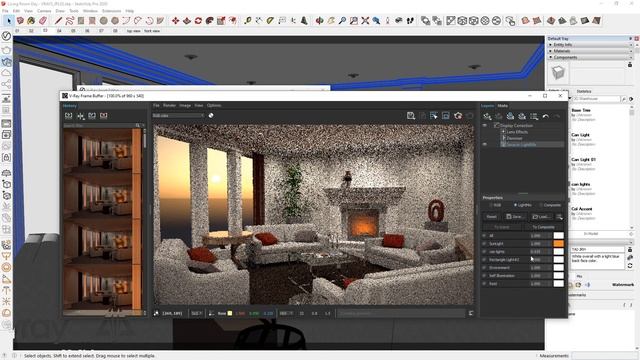This screenshot has width=640, height=360.
Task: Click the teapot render icon in VFB toolbar
Action: pos(458,116)
